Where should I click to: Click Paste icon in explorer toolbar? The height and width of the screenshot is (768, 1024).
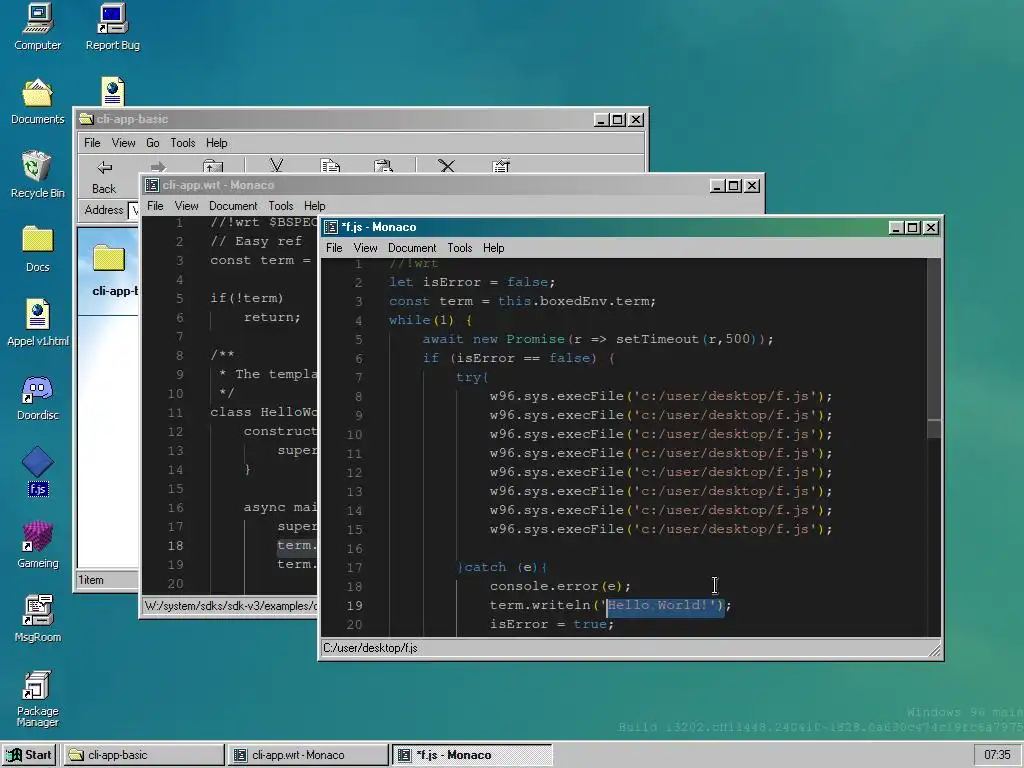coord(383,166)
